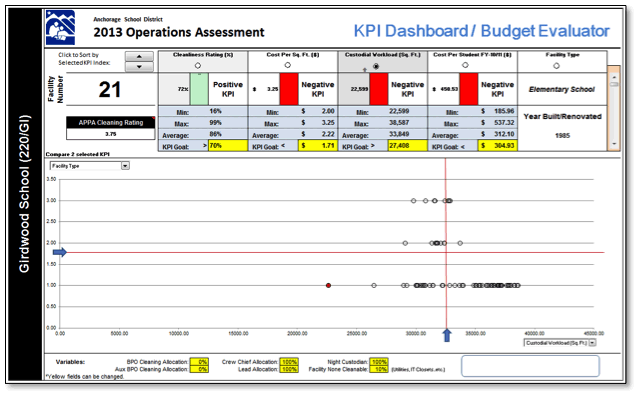The width and height of the screenshot is (639, 396).
Task: Click the blue arrow marker on the vertical axis
Action: [59, 253]
